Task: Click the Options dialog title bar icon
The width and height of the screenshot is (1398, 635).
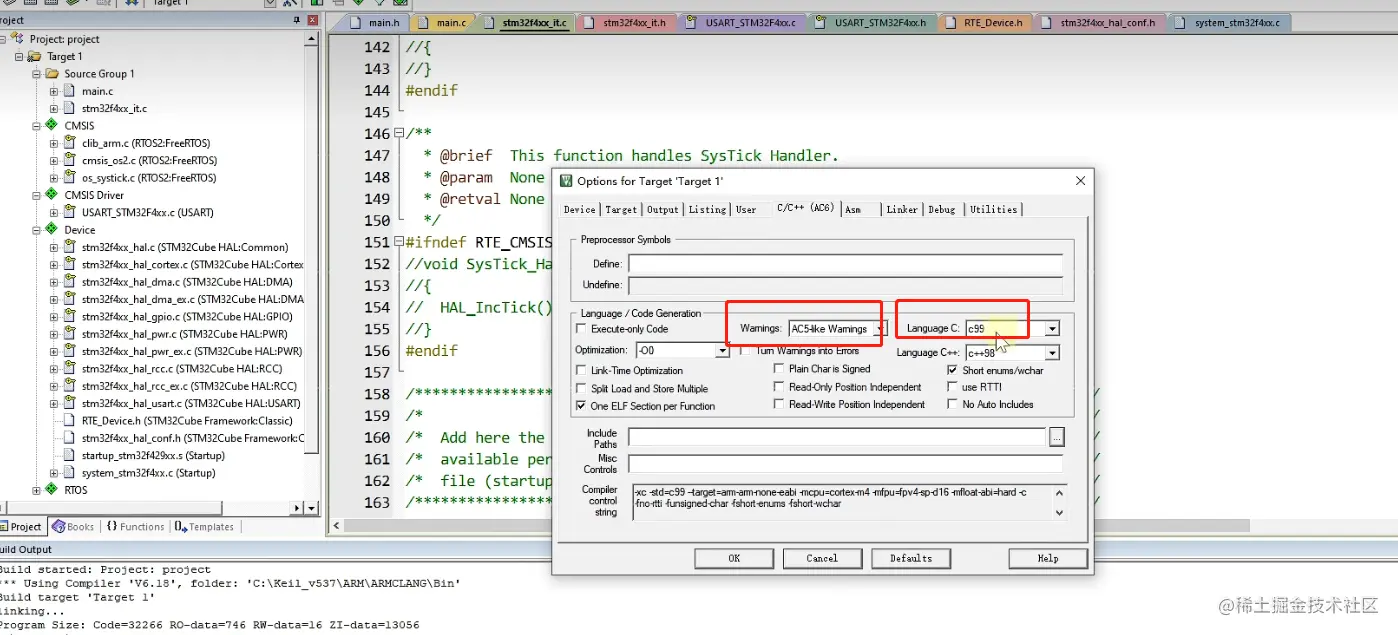Action: pyautogui.click(x=566, y=181)
